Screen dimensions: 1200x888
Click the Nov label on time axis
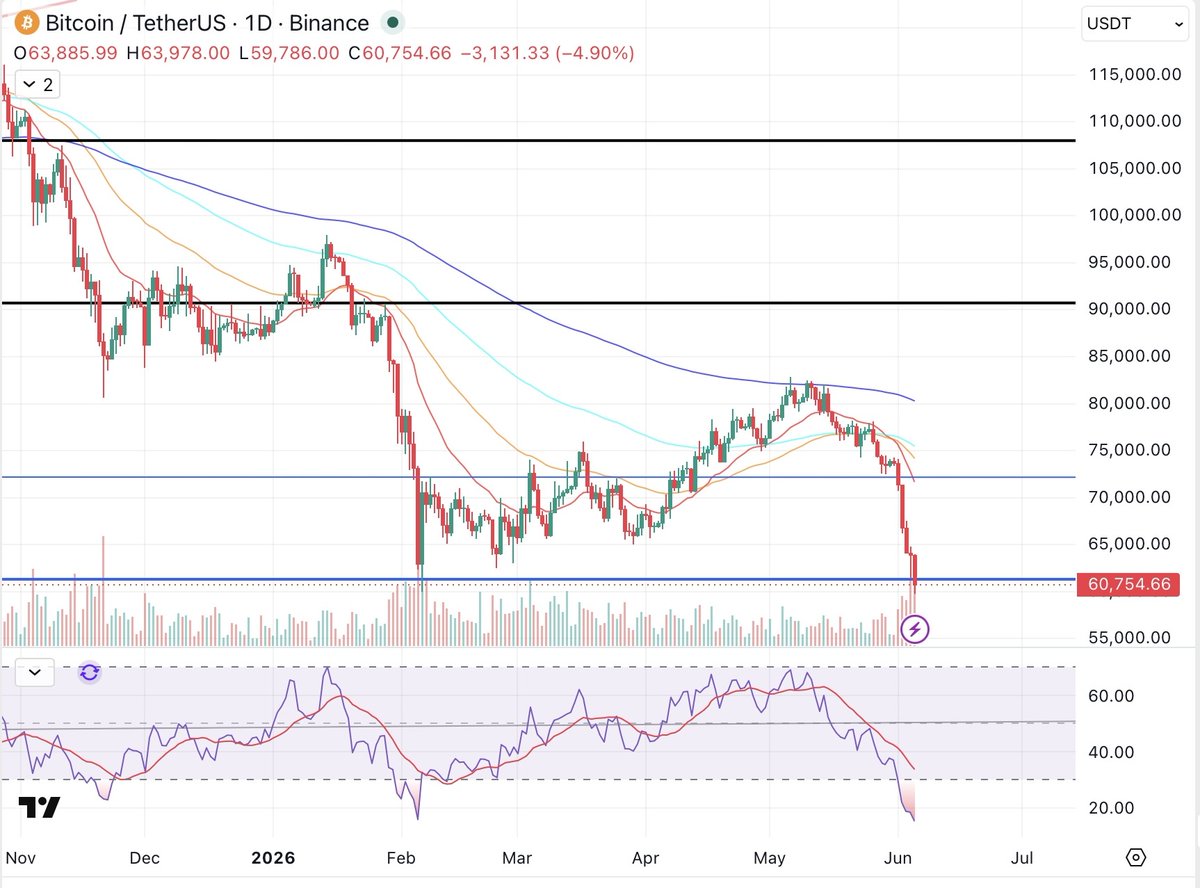tap(19, 857)
